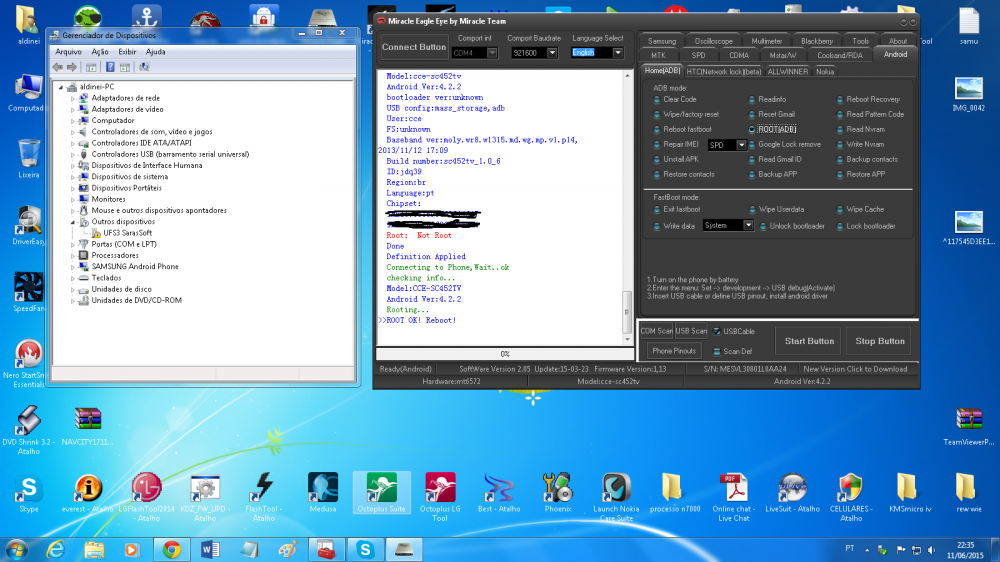Click New Version Click to Download link
Screen dimensions: 1000x562
(855, 369)
